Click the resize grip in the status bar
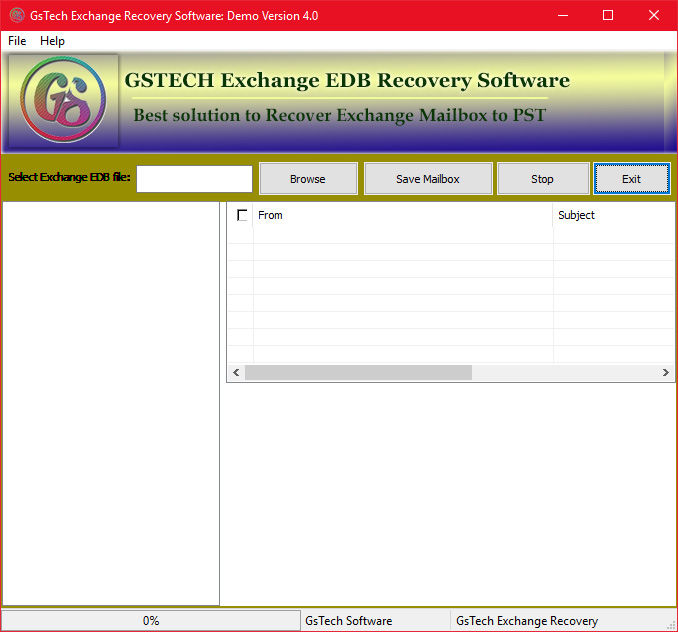The width and height of the screenshot is (678, 632). [671, 625]
